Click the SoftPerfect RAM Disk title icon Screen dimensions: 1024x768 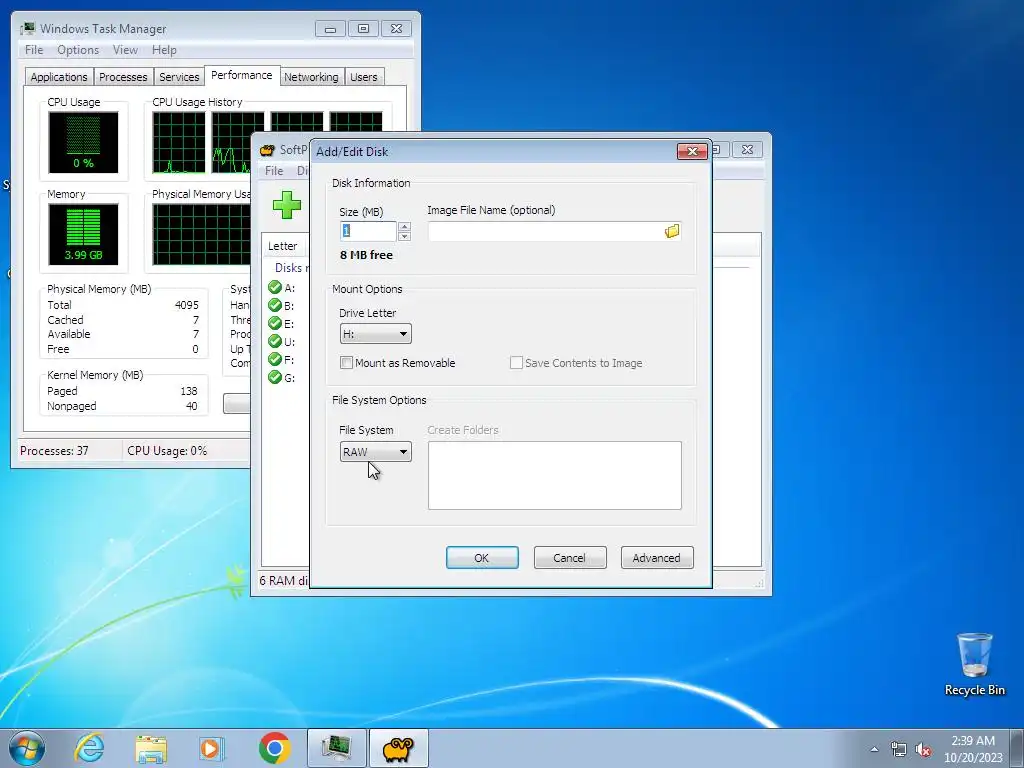point(267,150)
